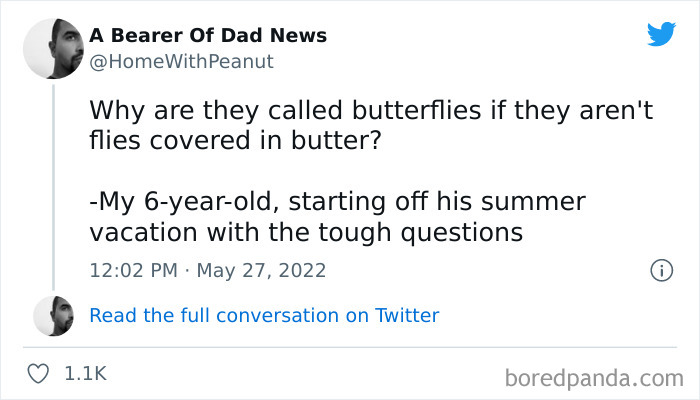
Task: Open the tweet info icon
Action: coord(660,270)
